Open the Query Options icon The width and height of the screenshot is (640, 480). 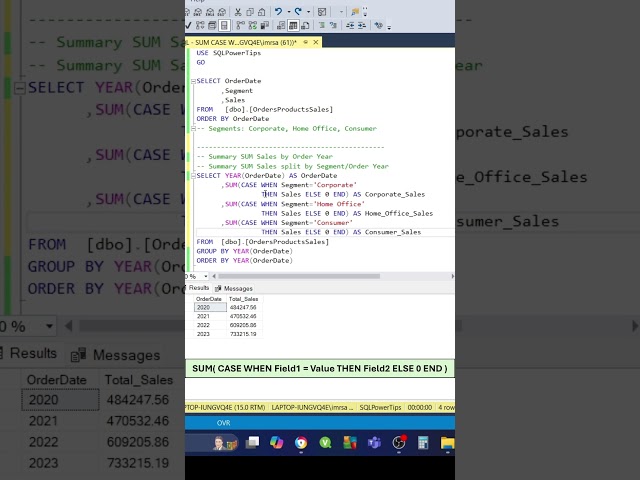(212, 25)
